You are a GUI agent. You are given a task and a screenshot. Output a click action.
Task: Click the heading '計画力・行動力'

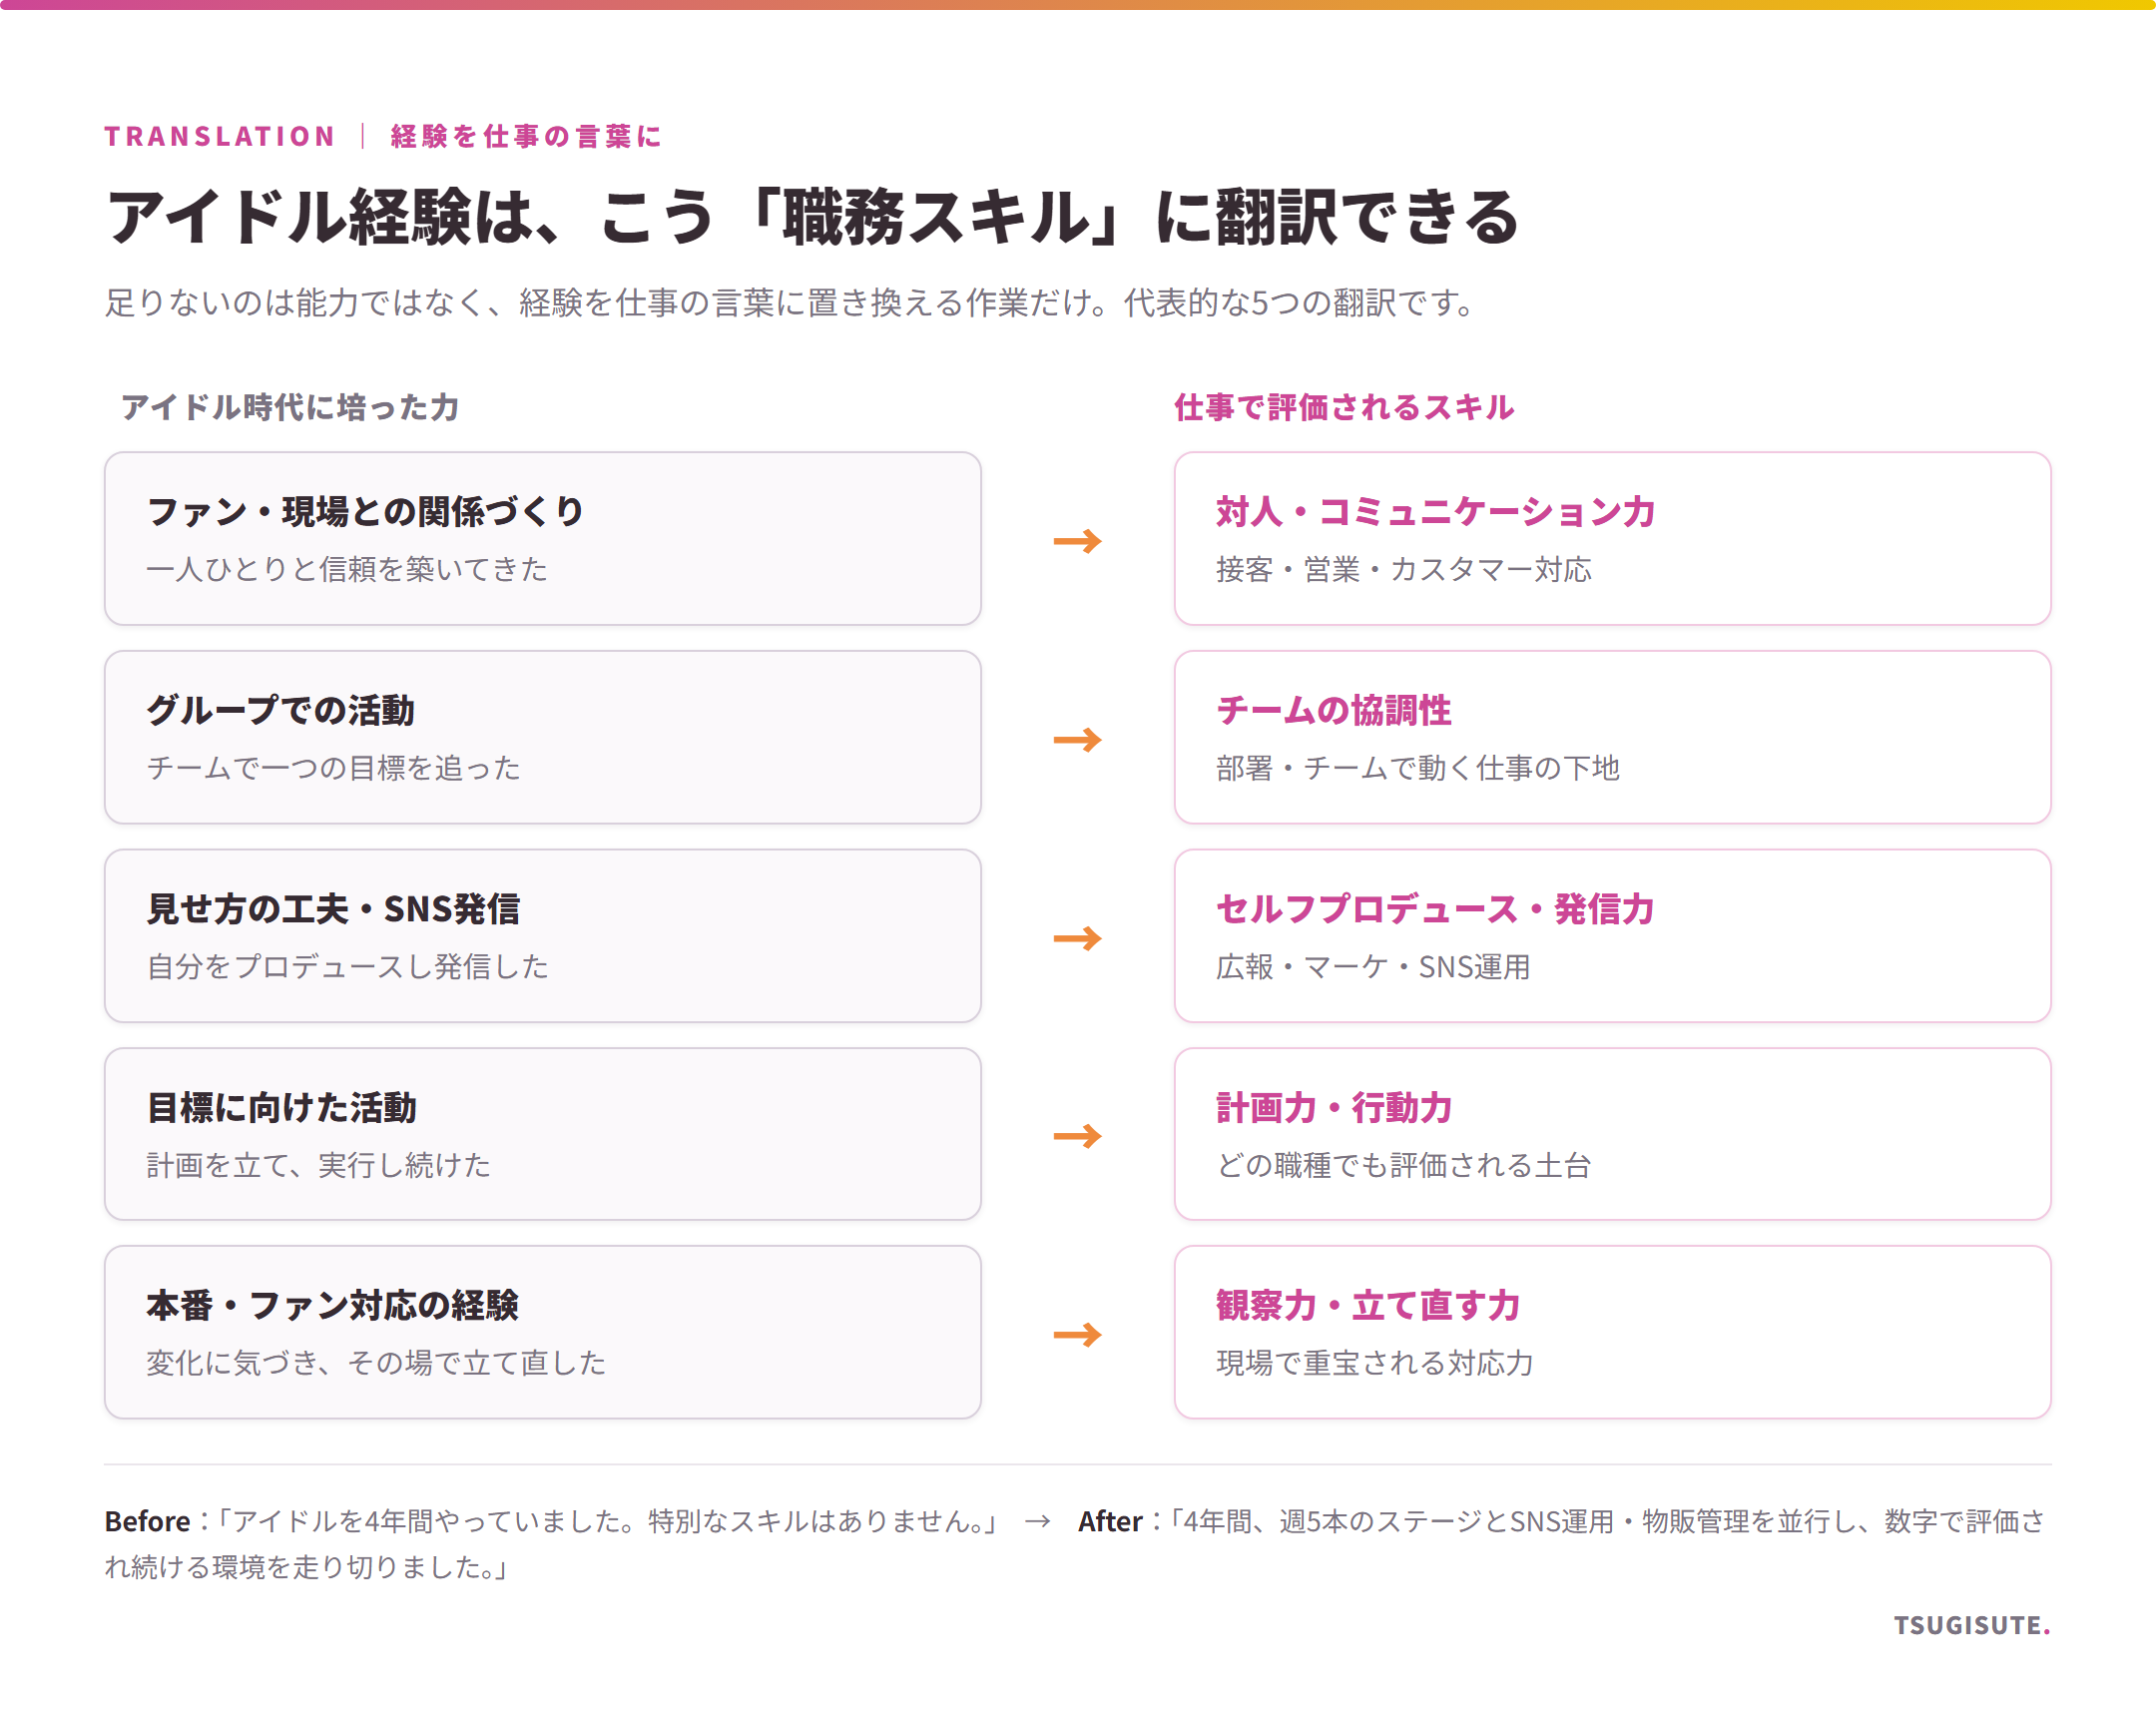pos(1334,1107)
